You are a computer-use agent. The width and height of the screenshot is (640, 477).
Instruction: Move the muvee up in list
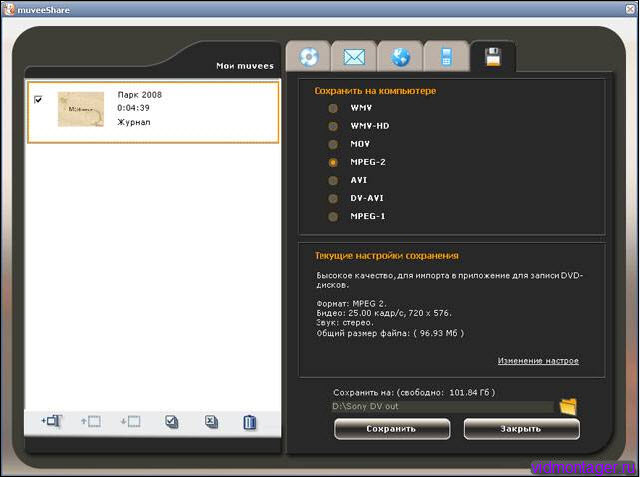point(90,422)
